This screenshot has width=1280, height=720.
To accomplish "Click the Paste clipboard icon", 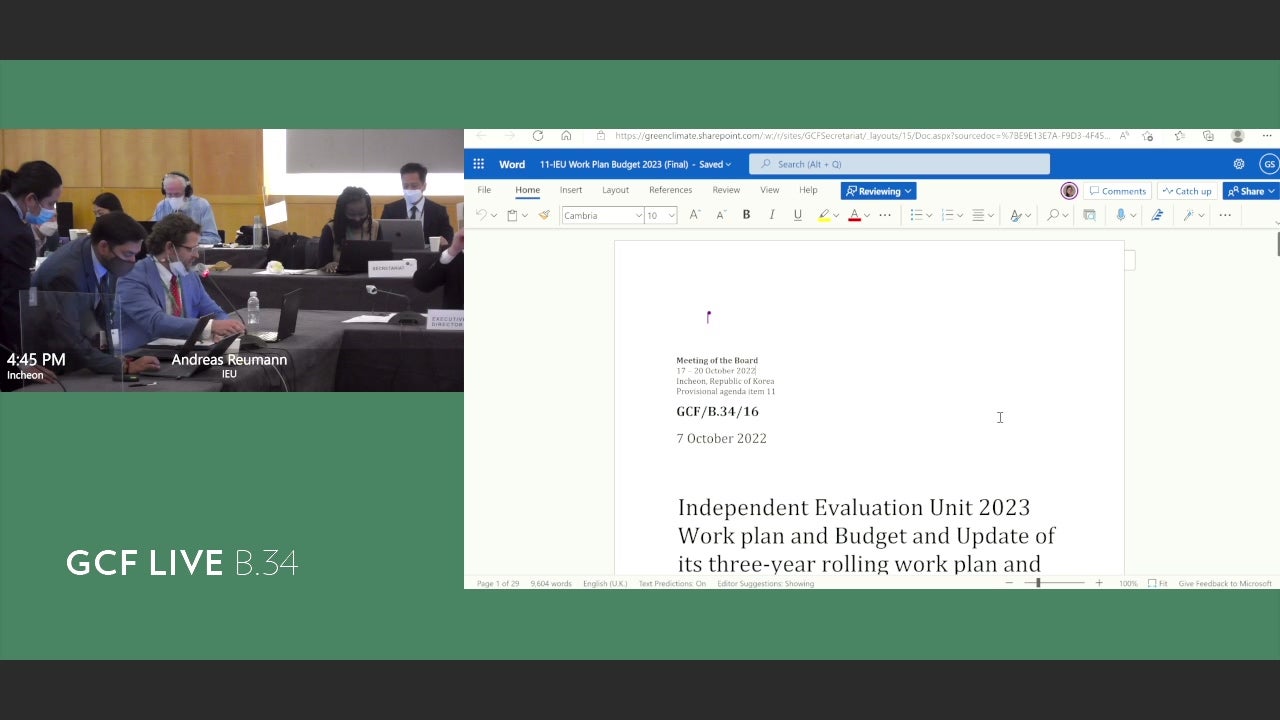I will tap(512, 215).
